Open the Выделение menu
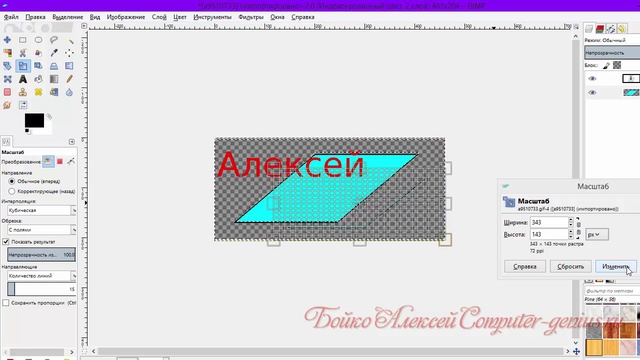The image size is (640, 360). click(68, 17)
